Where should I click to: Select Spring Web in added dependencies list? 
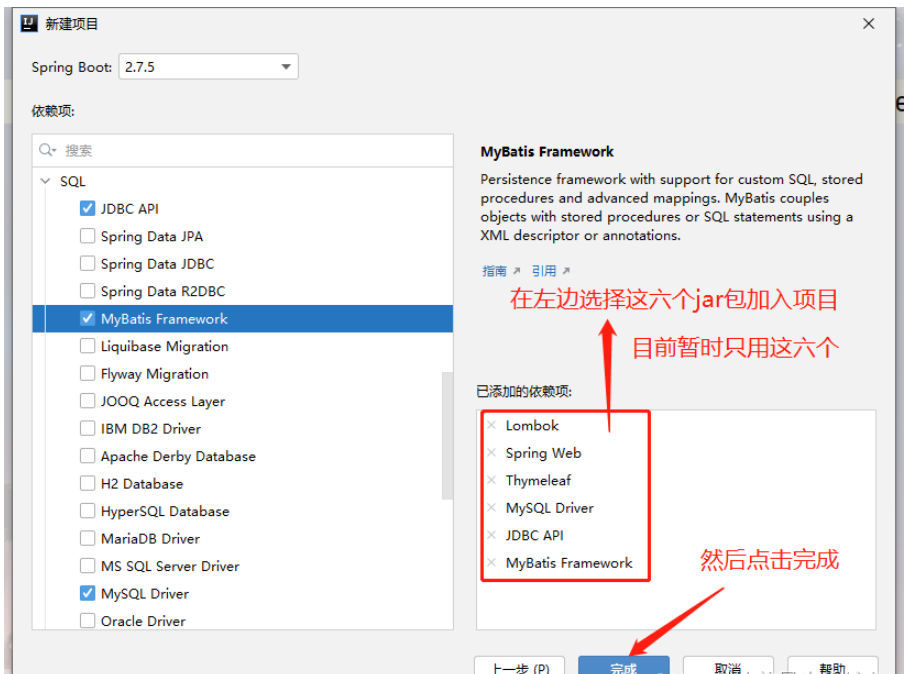click(543, 453)
